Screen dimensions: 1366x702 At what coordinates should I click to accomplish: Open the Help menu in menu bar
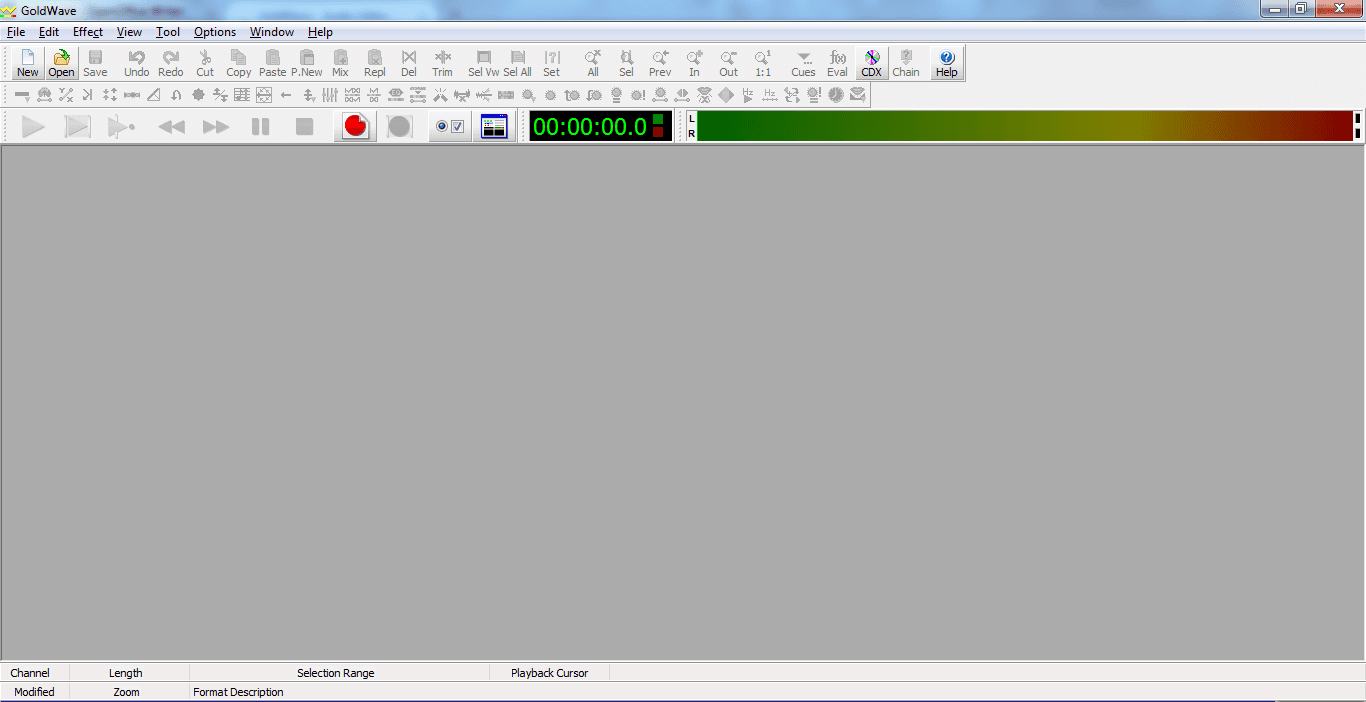click(320, 32)
